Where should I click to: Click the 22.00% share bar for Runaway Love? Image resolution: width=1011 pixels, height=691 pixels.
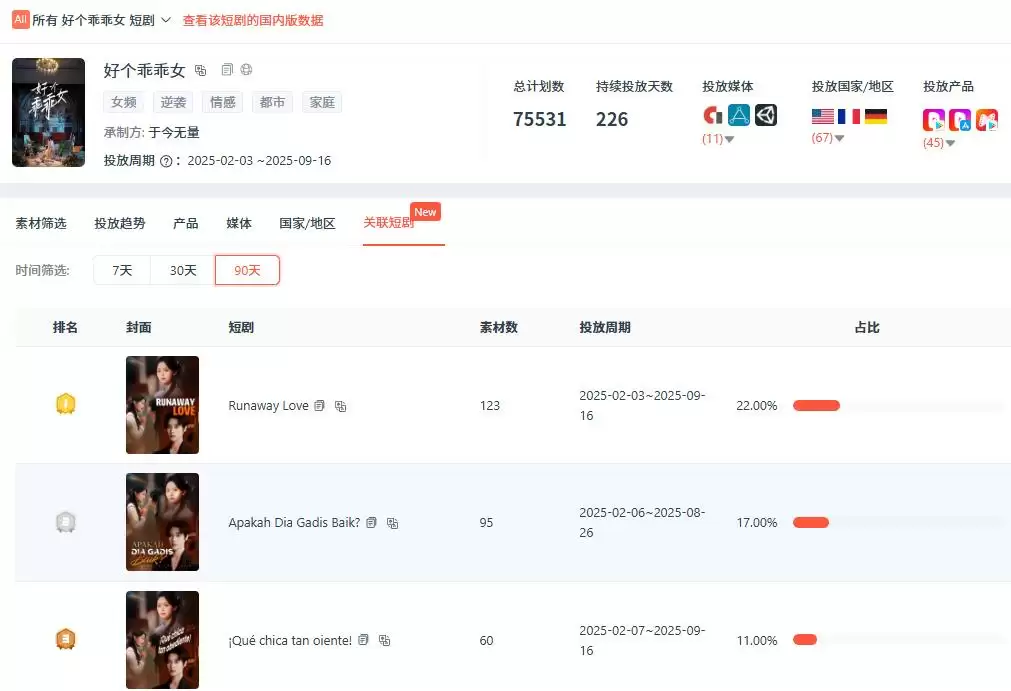point(816,406)
